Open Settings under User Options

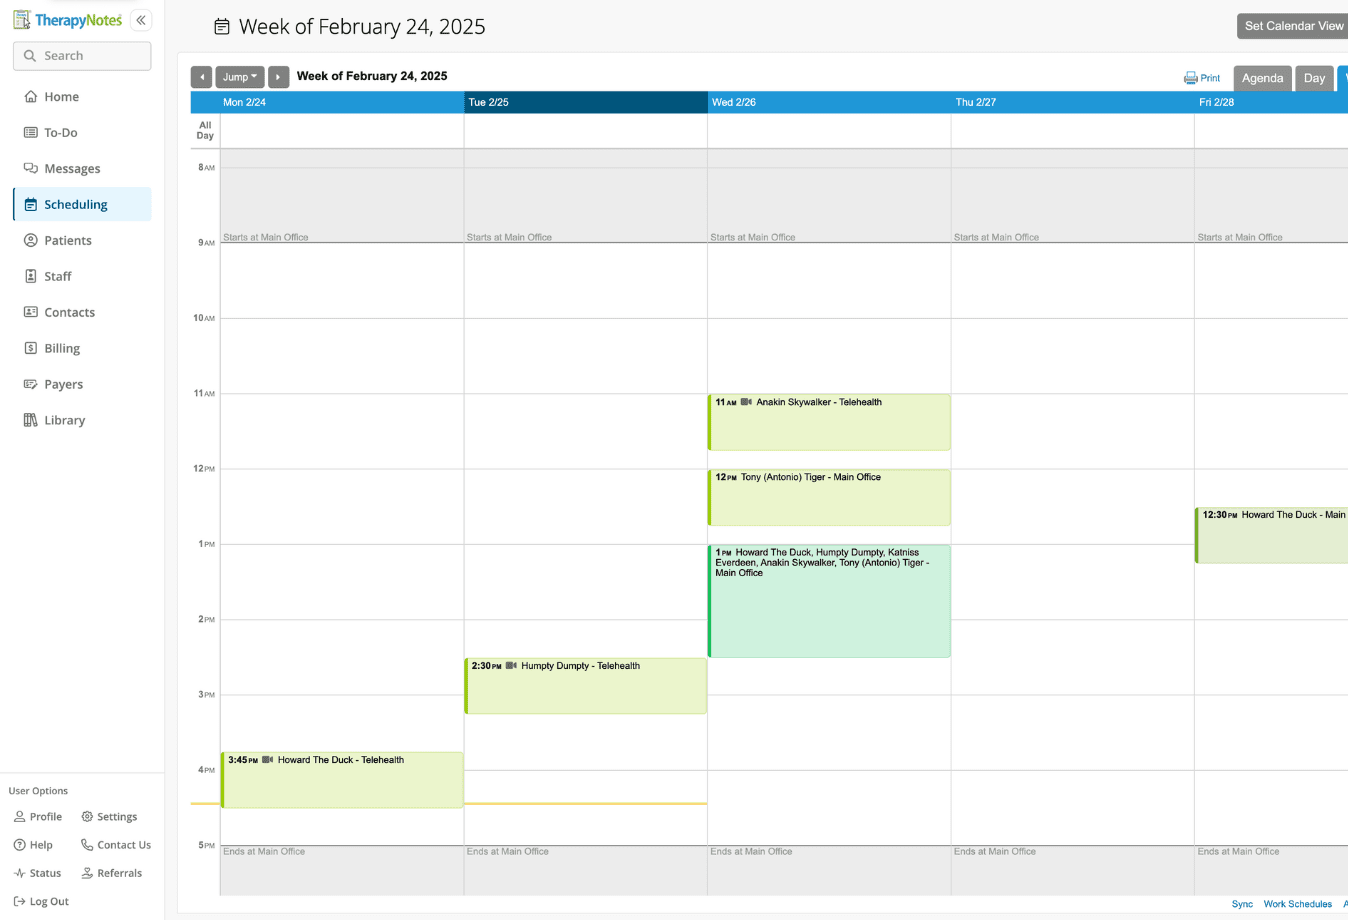pyautogui.click(x=109, y=817)
